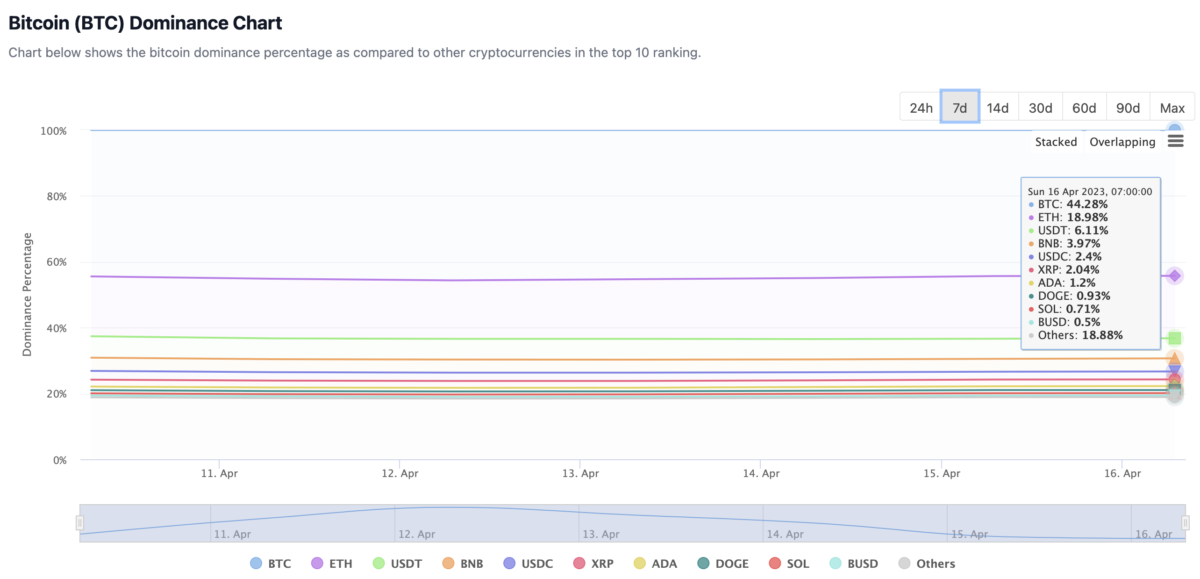Switch to Overlapping chart view
Image resolution: width=1200 pixels, height=579 pixels.
(1121, 141)
